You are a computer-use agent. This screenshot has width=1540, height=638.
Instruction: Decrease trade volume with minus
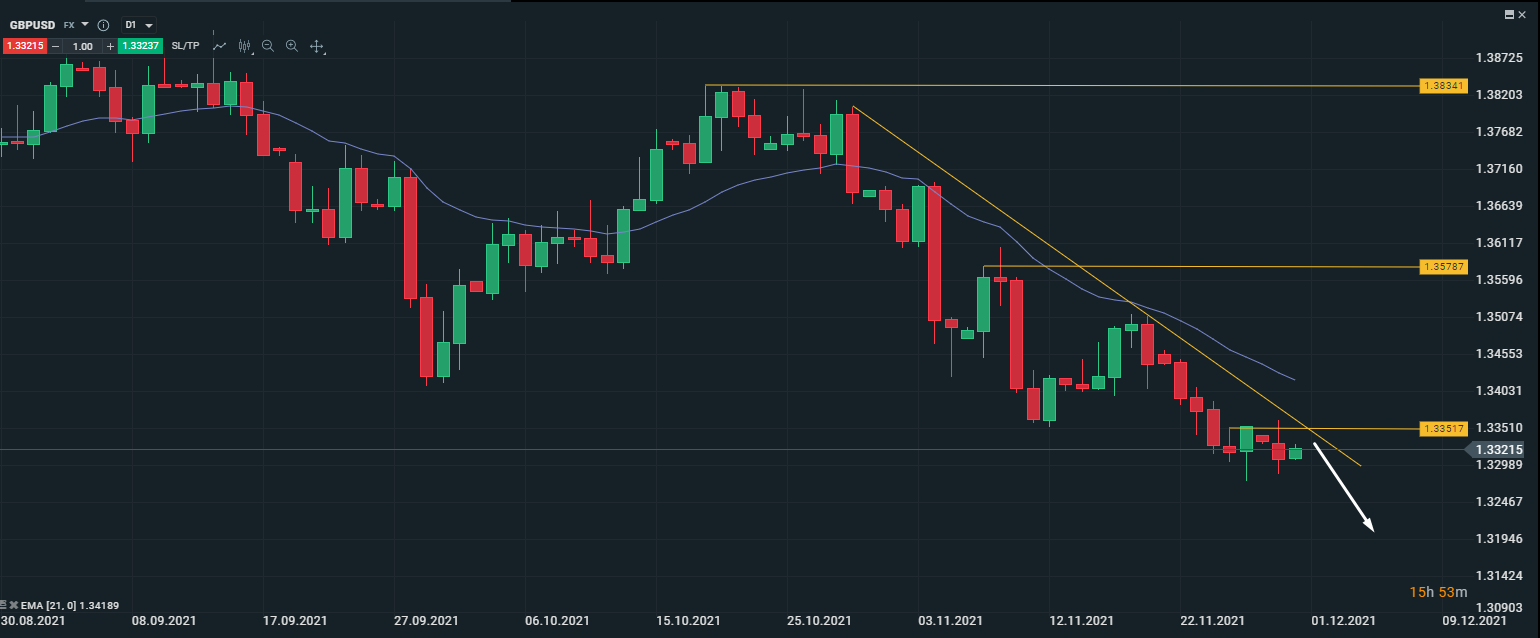coord(56,46)
